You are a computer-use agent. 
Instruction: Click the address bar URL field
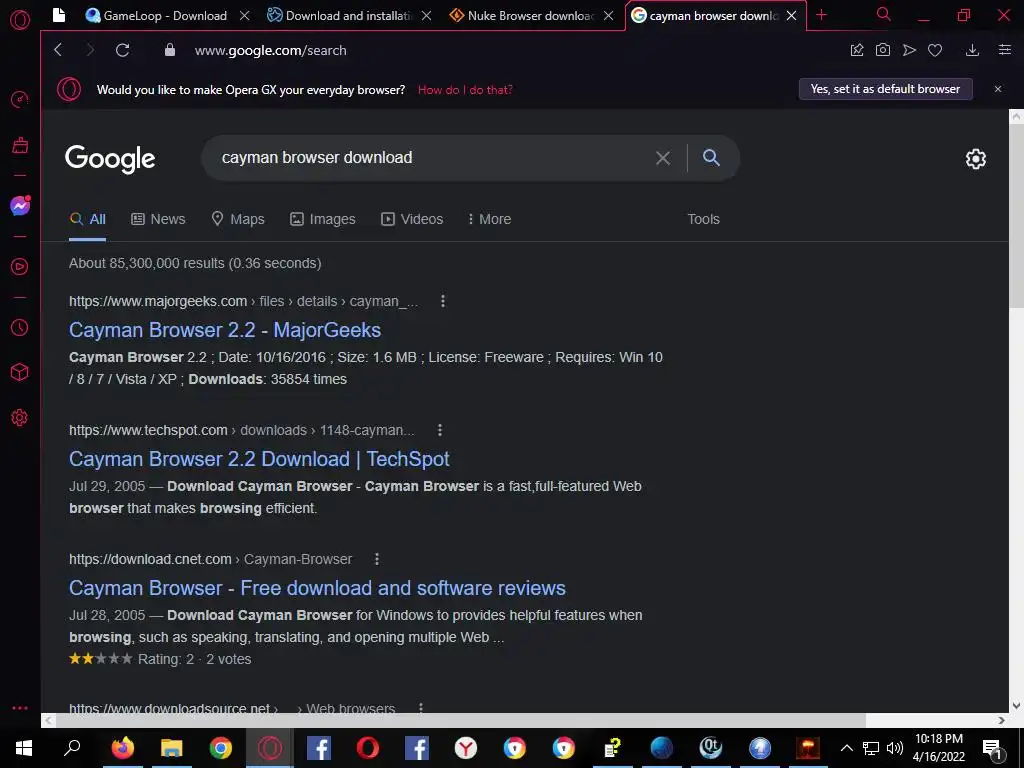(270, 50)
